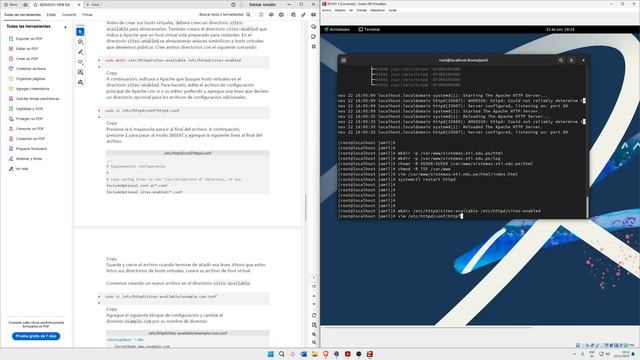Viewport: 640px width, 360px height.
Task: Open the Windows Start button
Action: pos(270,354)
